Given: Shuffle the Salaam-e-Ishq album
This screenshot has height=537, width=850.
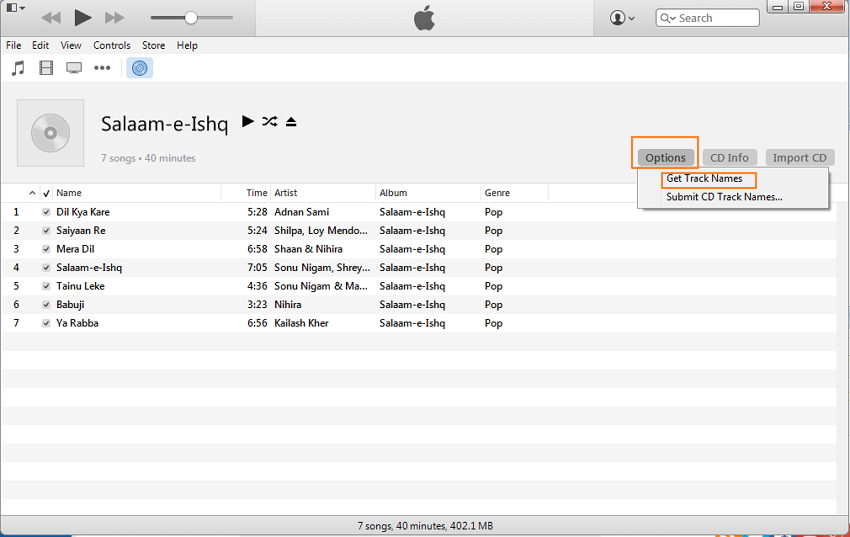Looking at the screenshot, I should coord(270,122).
